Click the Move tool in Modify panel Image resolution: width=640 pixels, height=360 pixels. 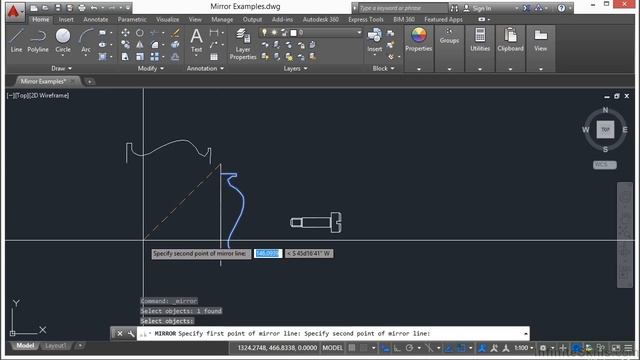125,32
